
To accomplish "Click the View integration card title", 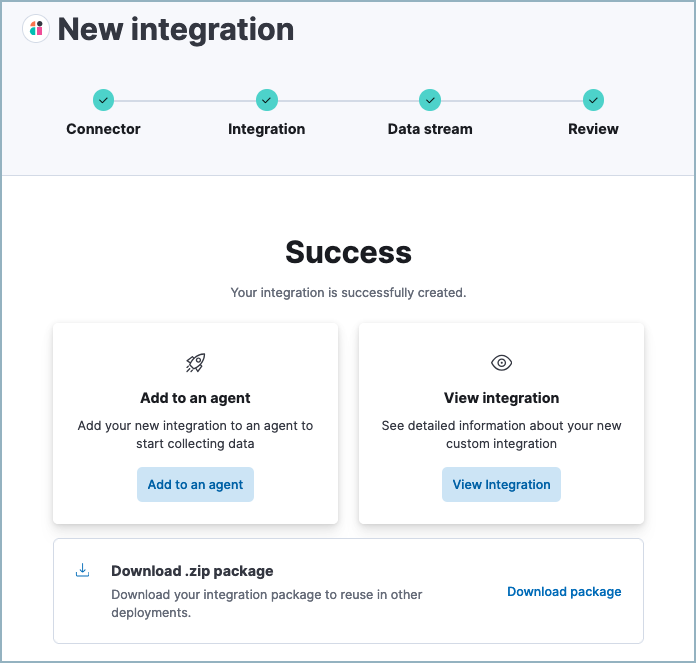I will pyautogui.click(x=501, y=398).
